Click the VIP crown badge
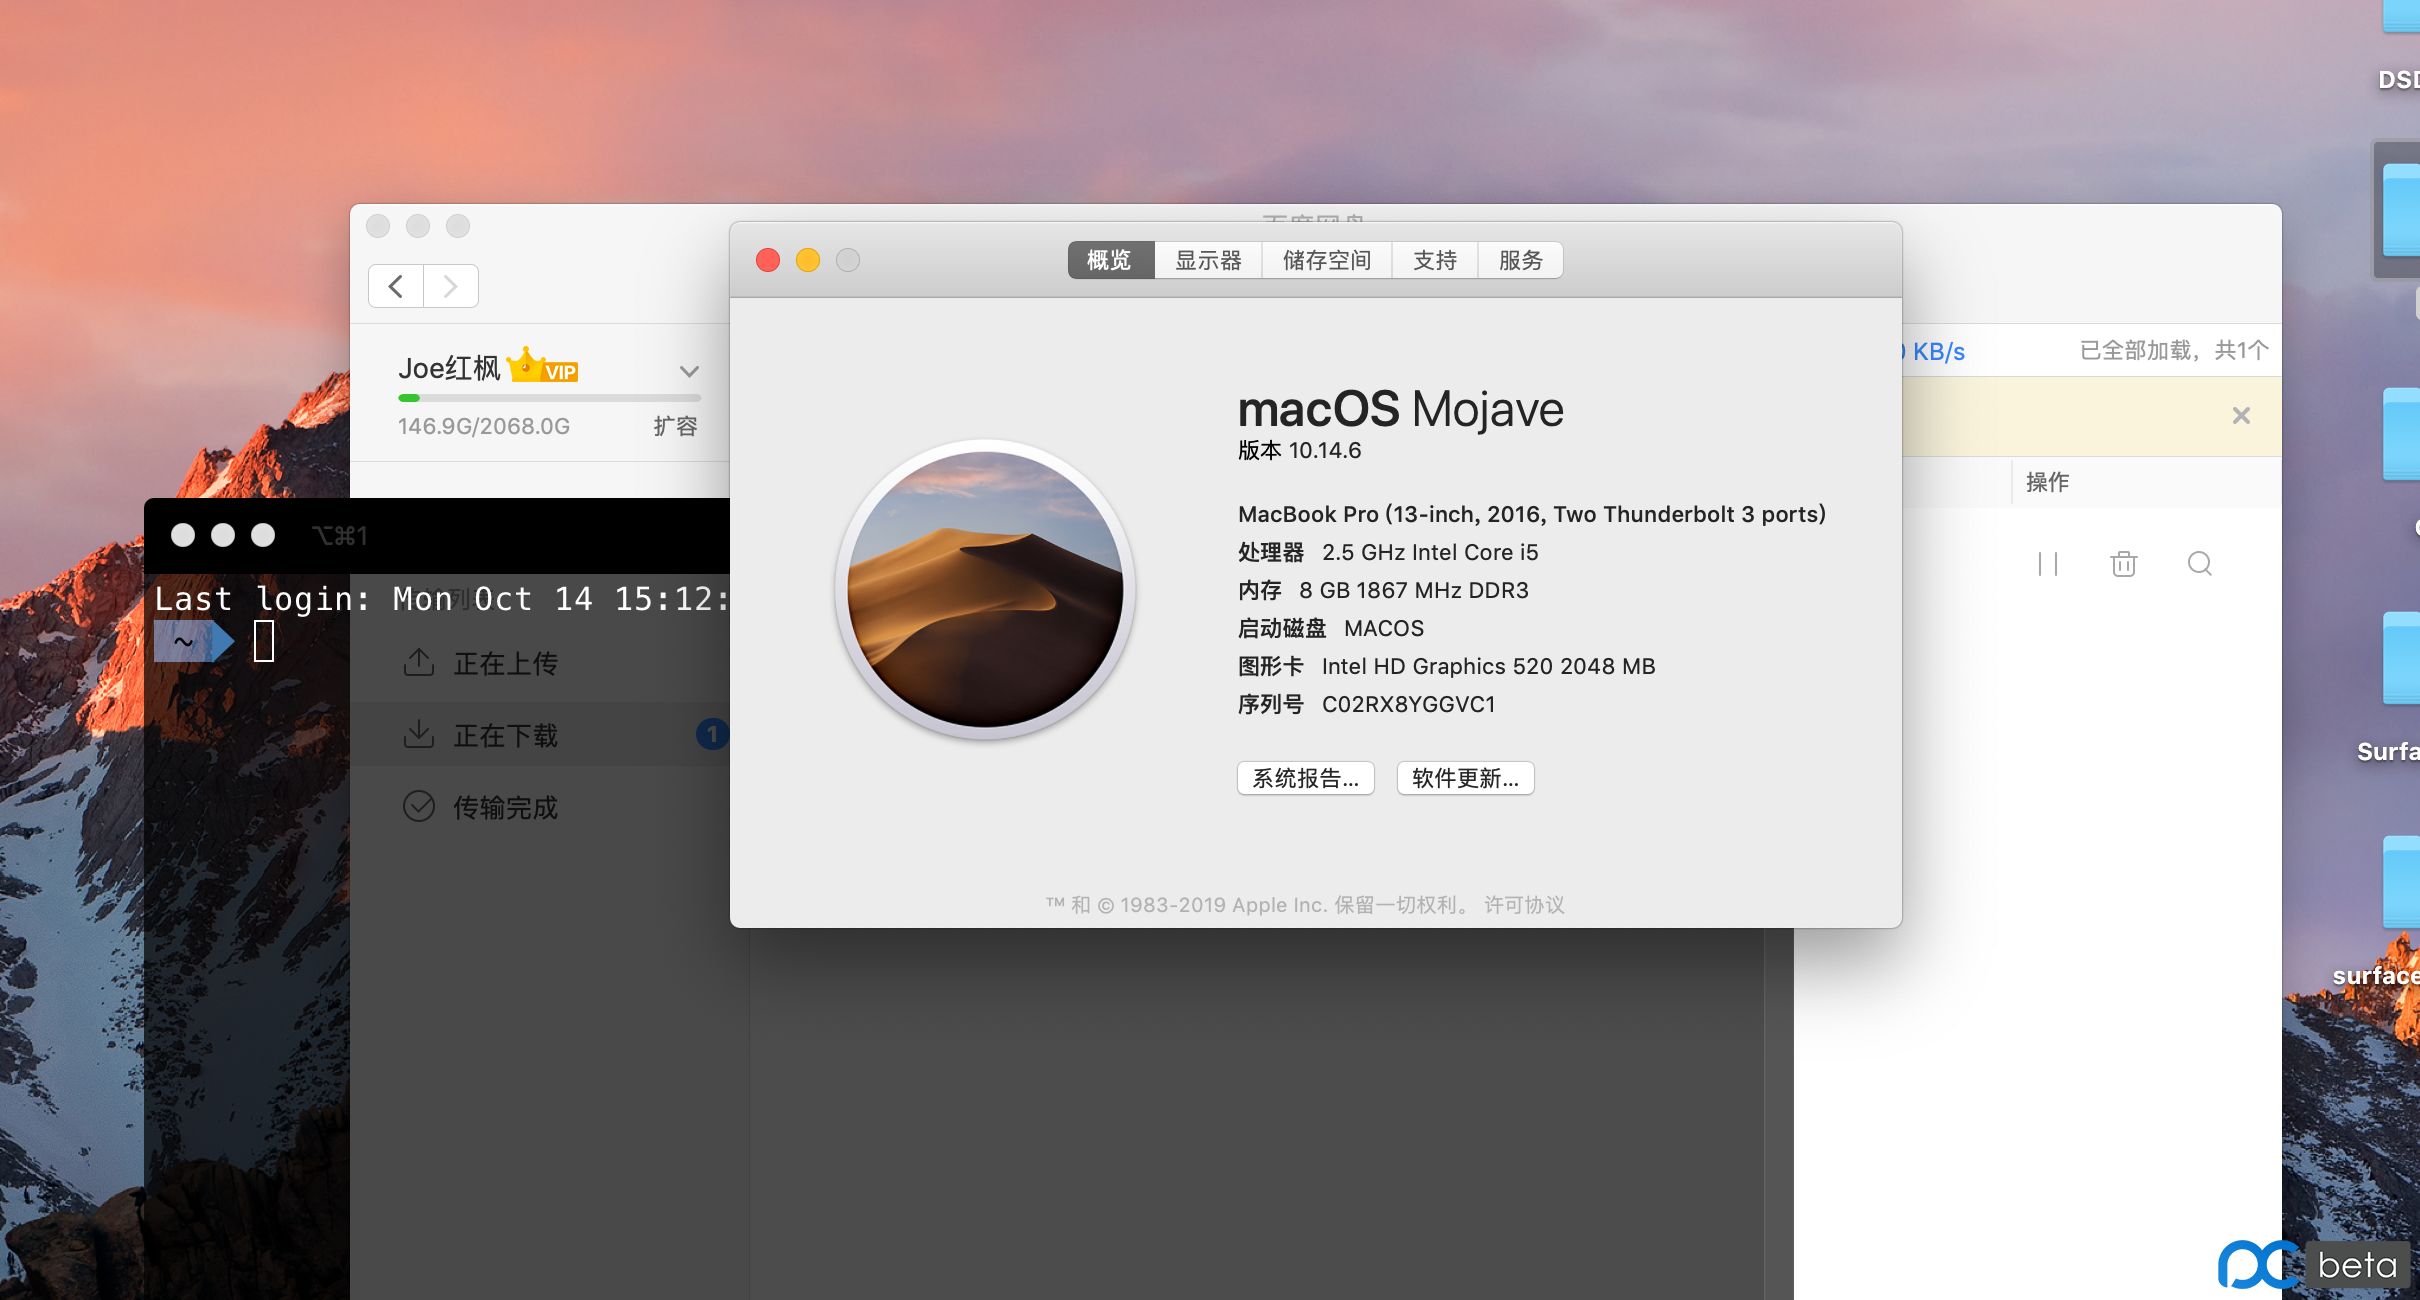Viewport: 2420px width, 1300px height. click(543, 366)
